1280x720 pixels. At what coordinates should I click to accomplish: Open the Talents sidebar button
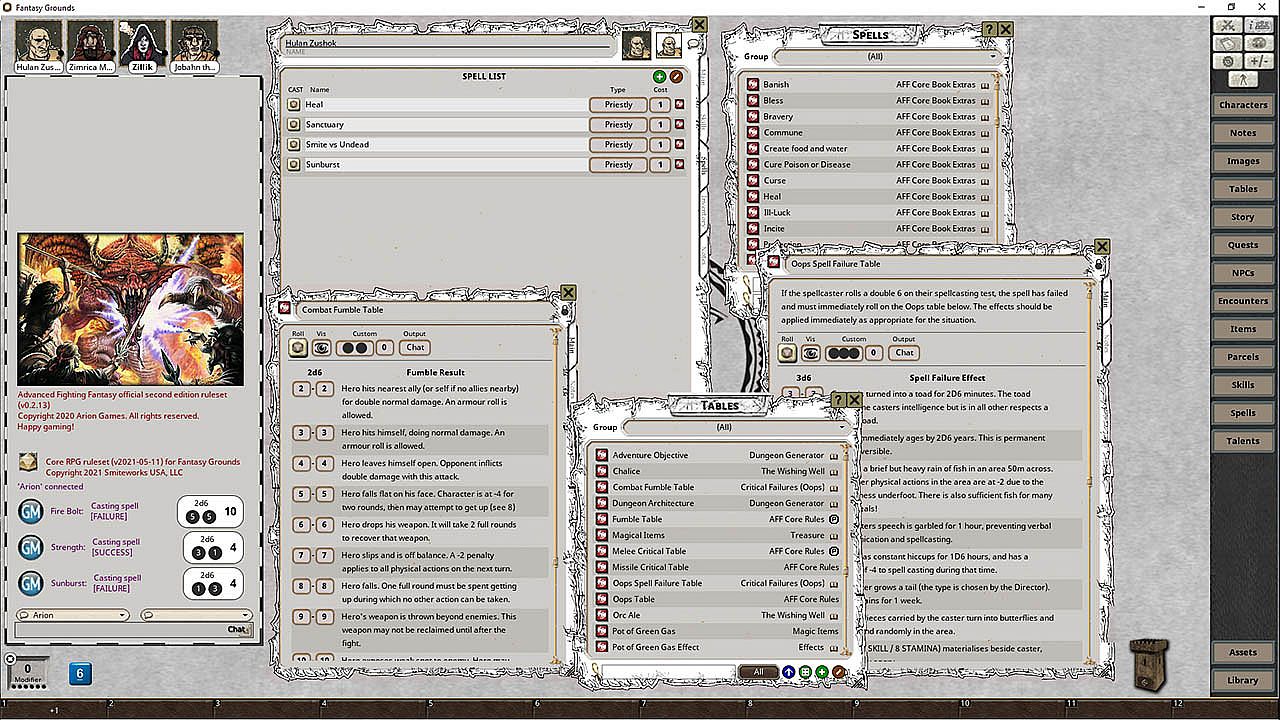1243,441
